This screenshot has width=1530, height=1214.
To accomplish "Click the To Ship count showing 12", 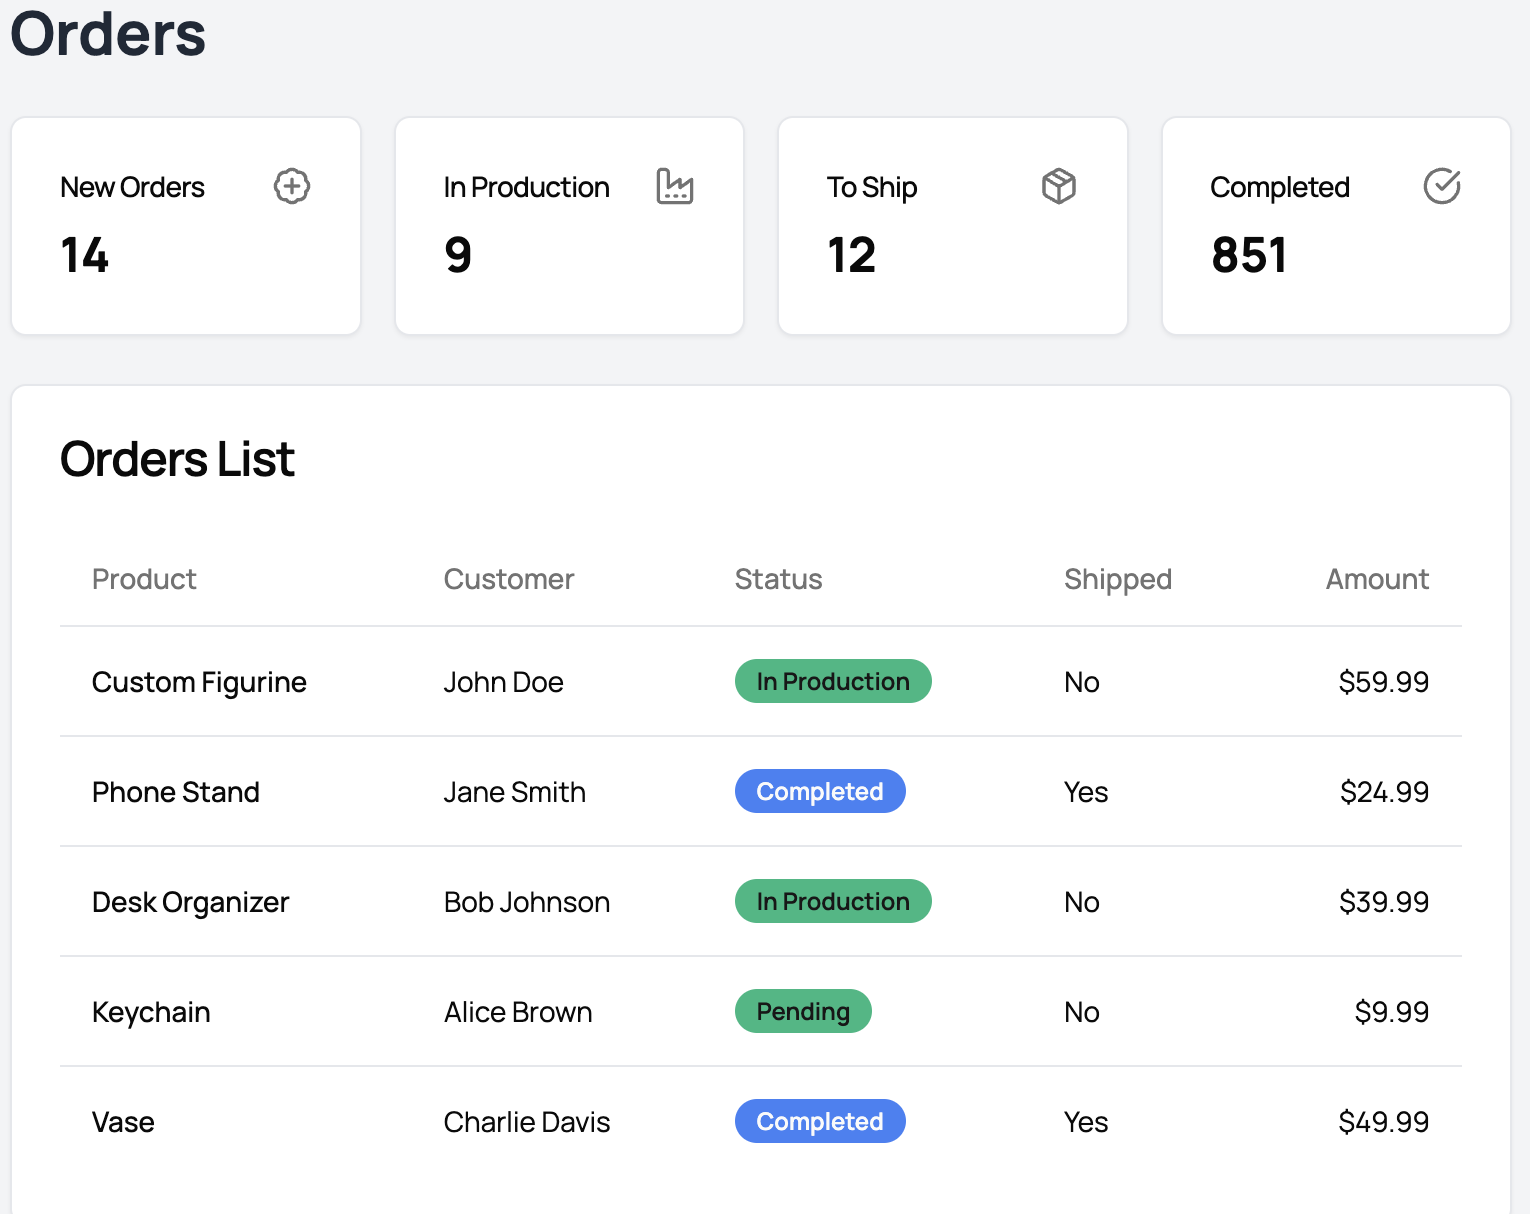I will click(852, 255).
